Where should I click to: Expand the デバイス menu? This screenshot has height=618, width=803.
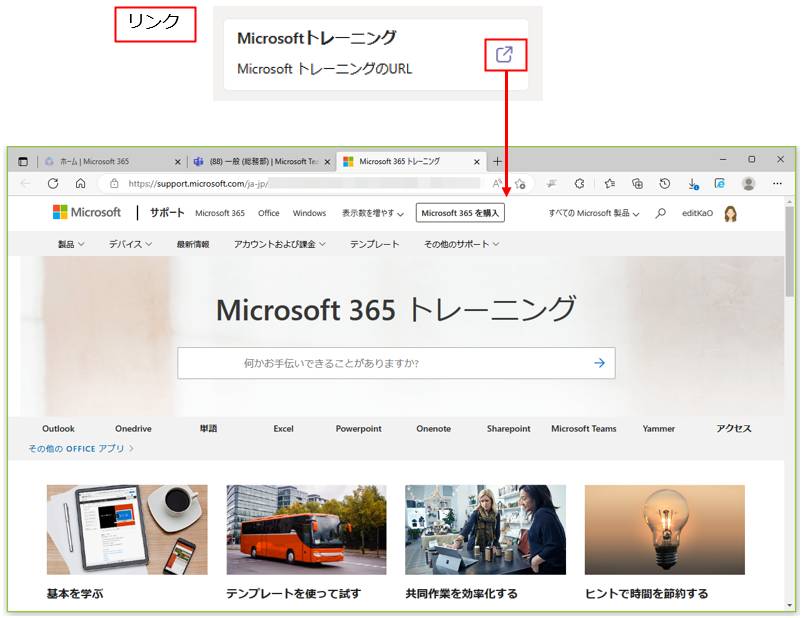click(130, 244)
